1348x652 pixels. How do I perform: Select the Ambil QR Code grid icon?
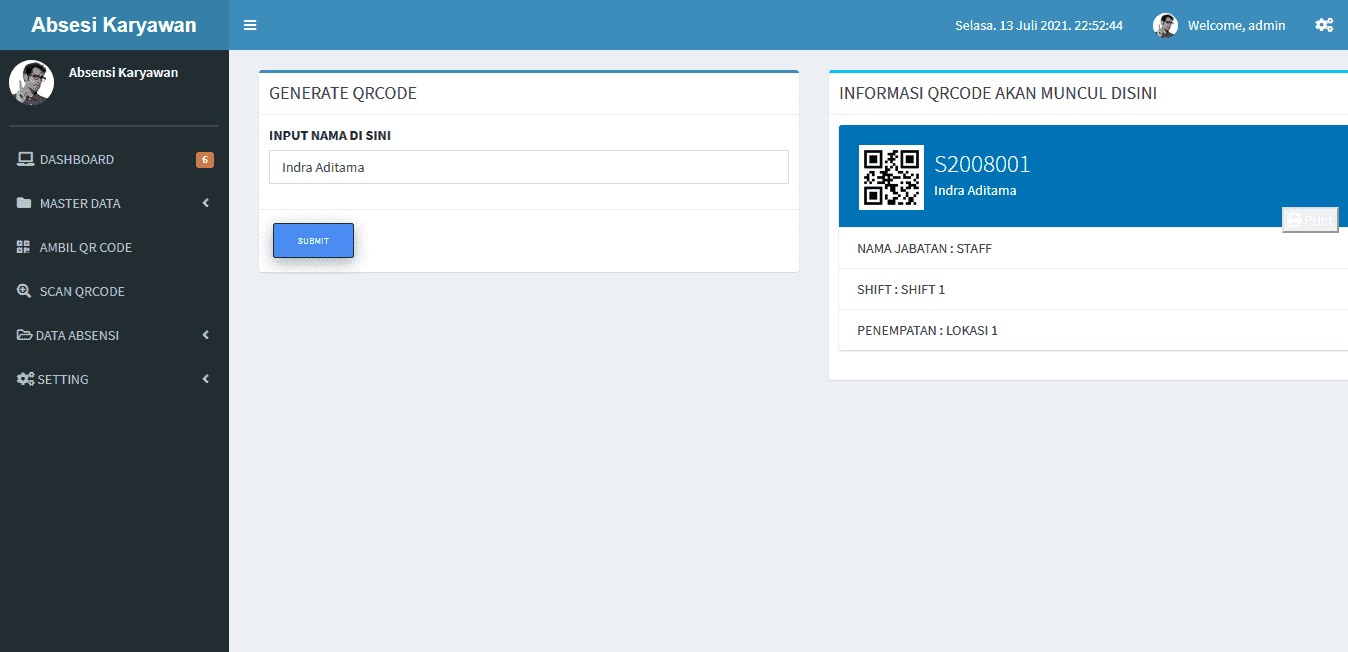point(24,246)
